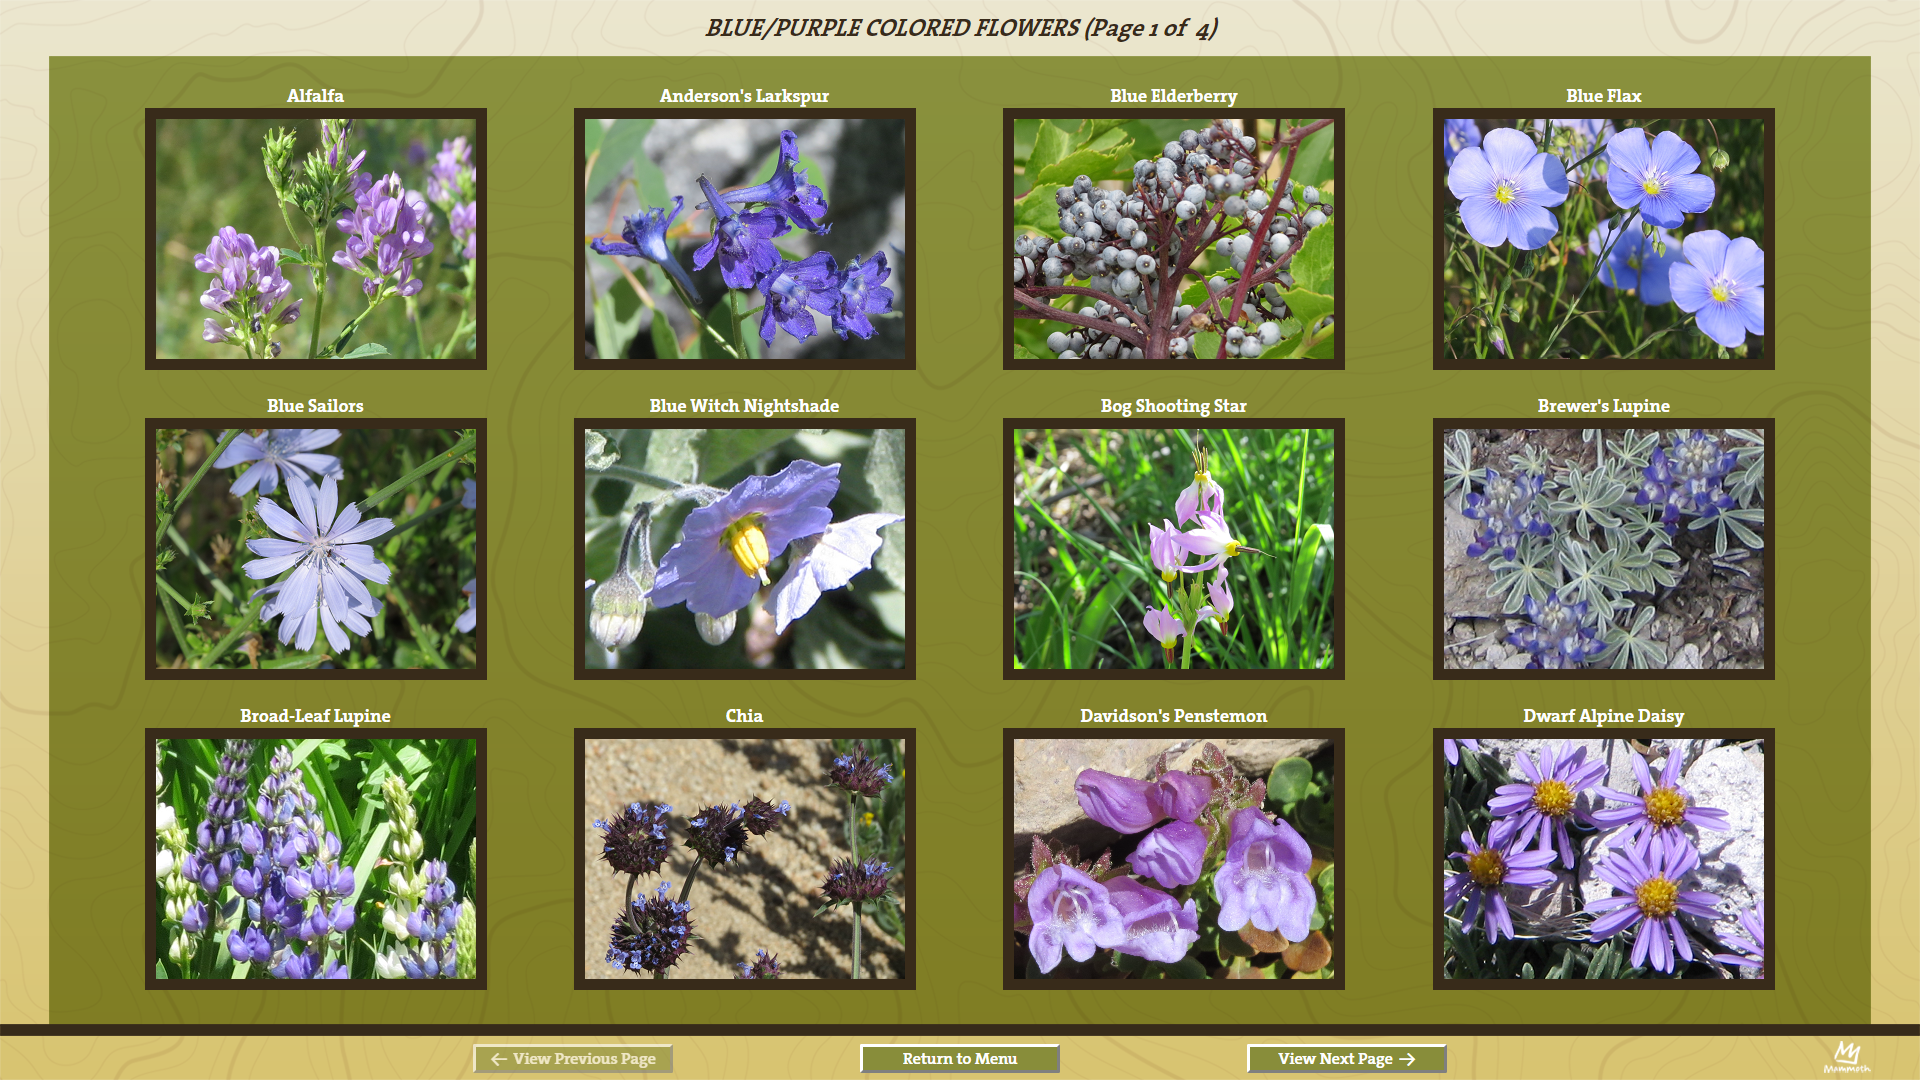The height and width of the screenshot is (1080, 1920).
Task: Open the Broad-Leaf Lupine photo
Action: pyautogui.click(x=315, y=859)
